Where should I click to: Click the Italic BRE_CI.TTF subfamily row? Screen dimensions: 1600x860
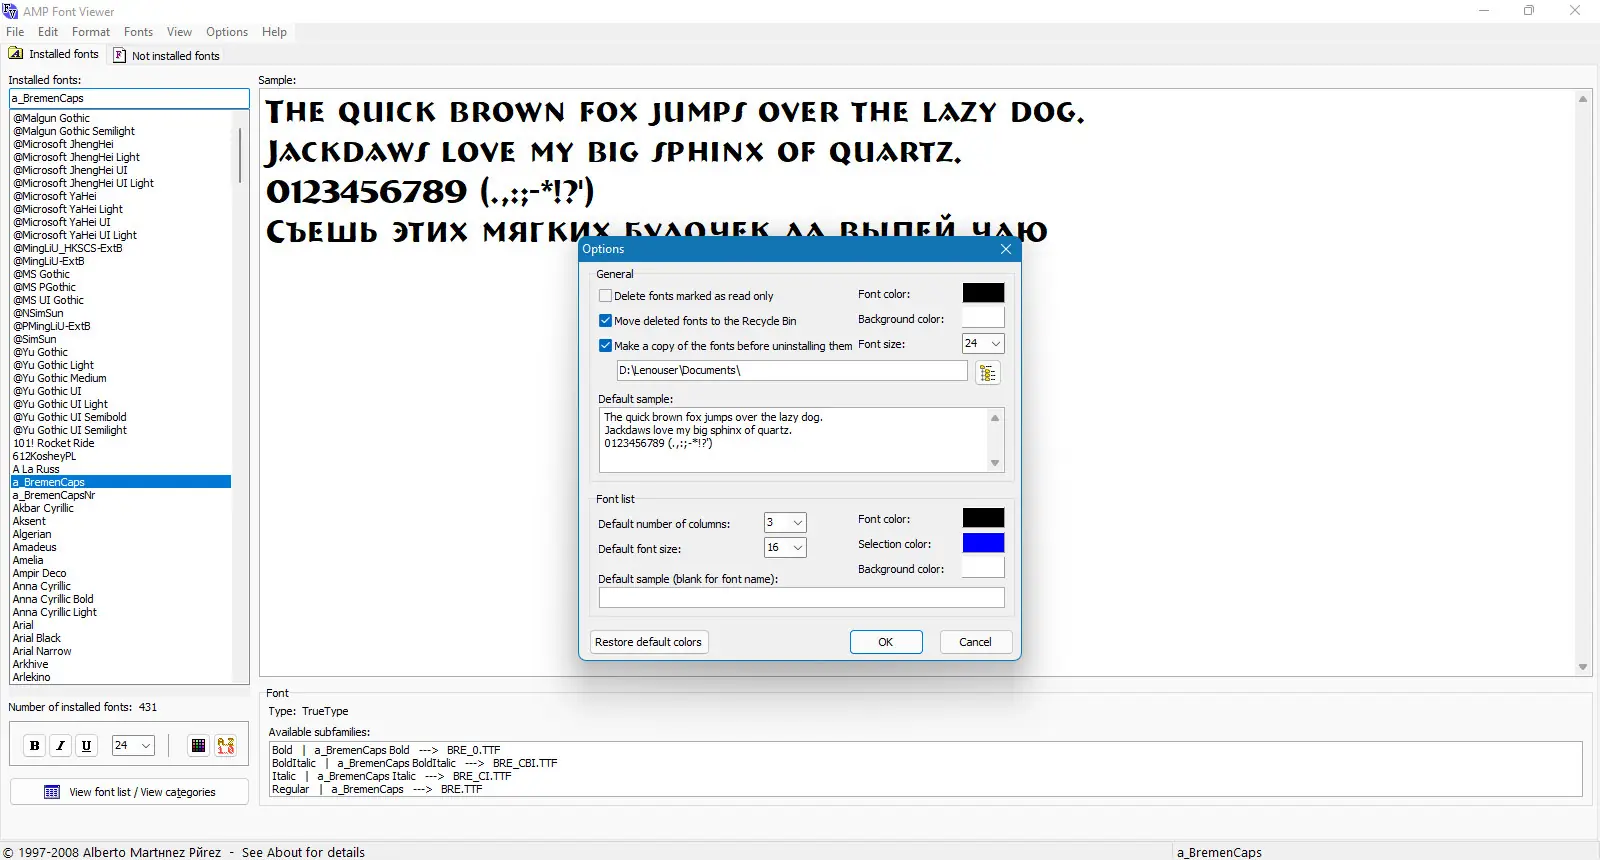click(392, 776)
